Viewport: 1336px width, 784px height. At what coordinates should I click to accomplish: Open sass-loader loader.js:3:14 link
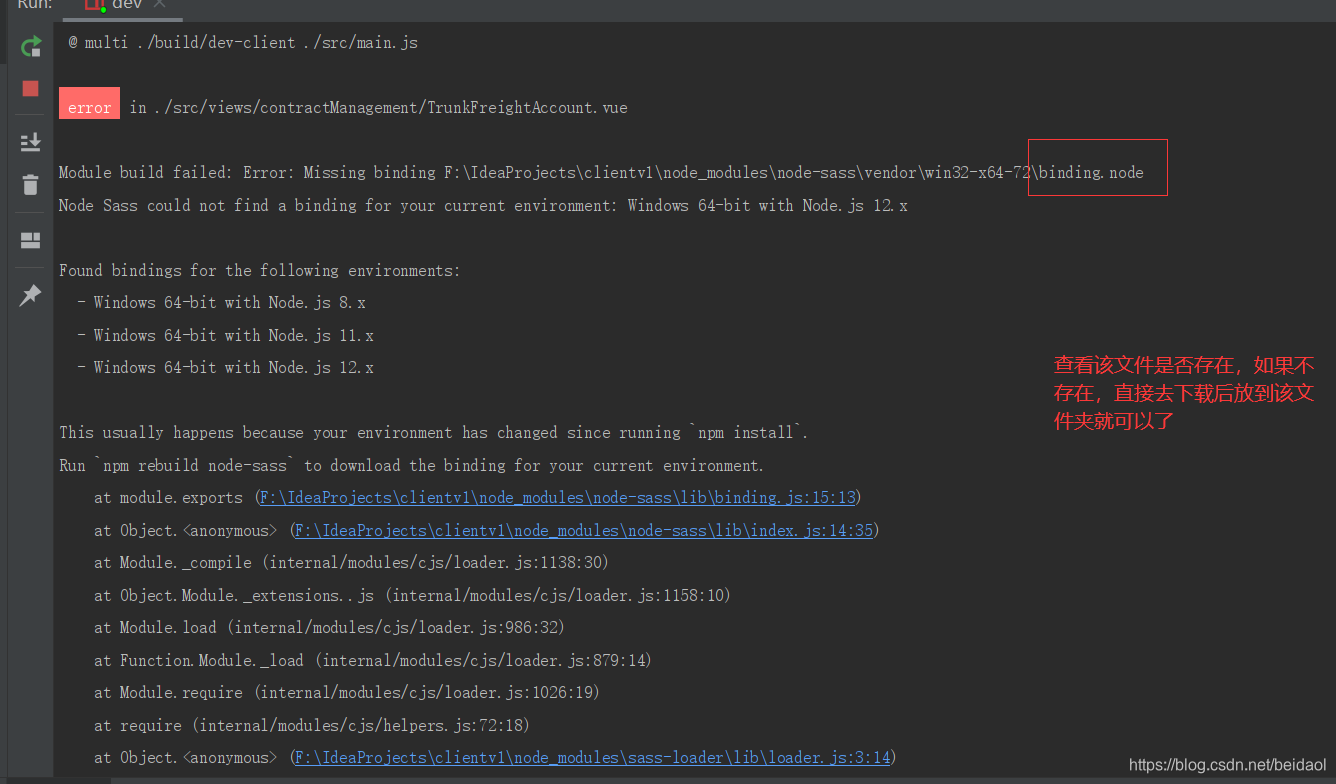pyautogui.click(x=592, y=757)
